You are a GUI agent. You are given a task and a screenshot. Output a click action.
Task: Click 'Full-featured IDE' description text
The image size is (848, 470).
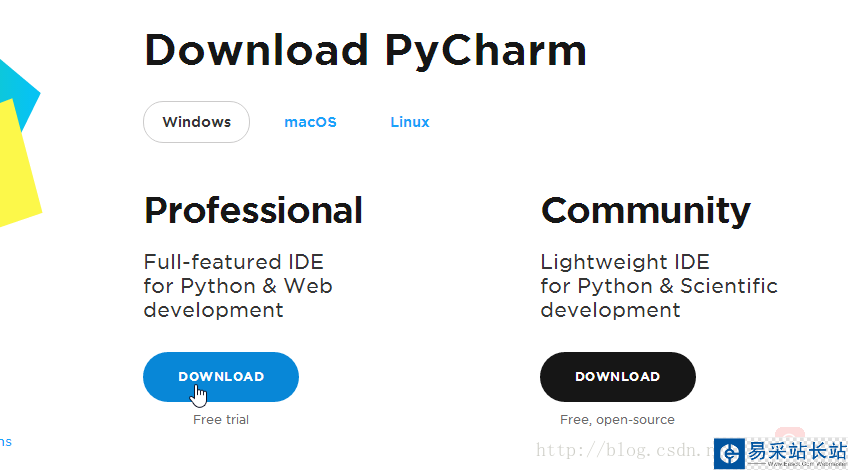(234, 262)
